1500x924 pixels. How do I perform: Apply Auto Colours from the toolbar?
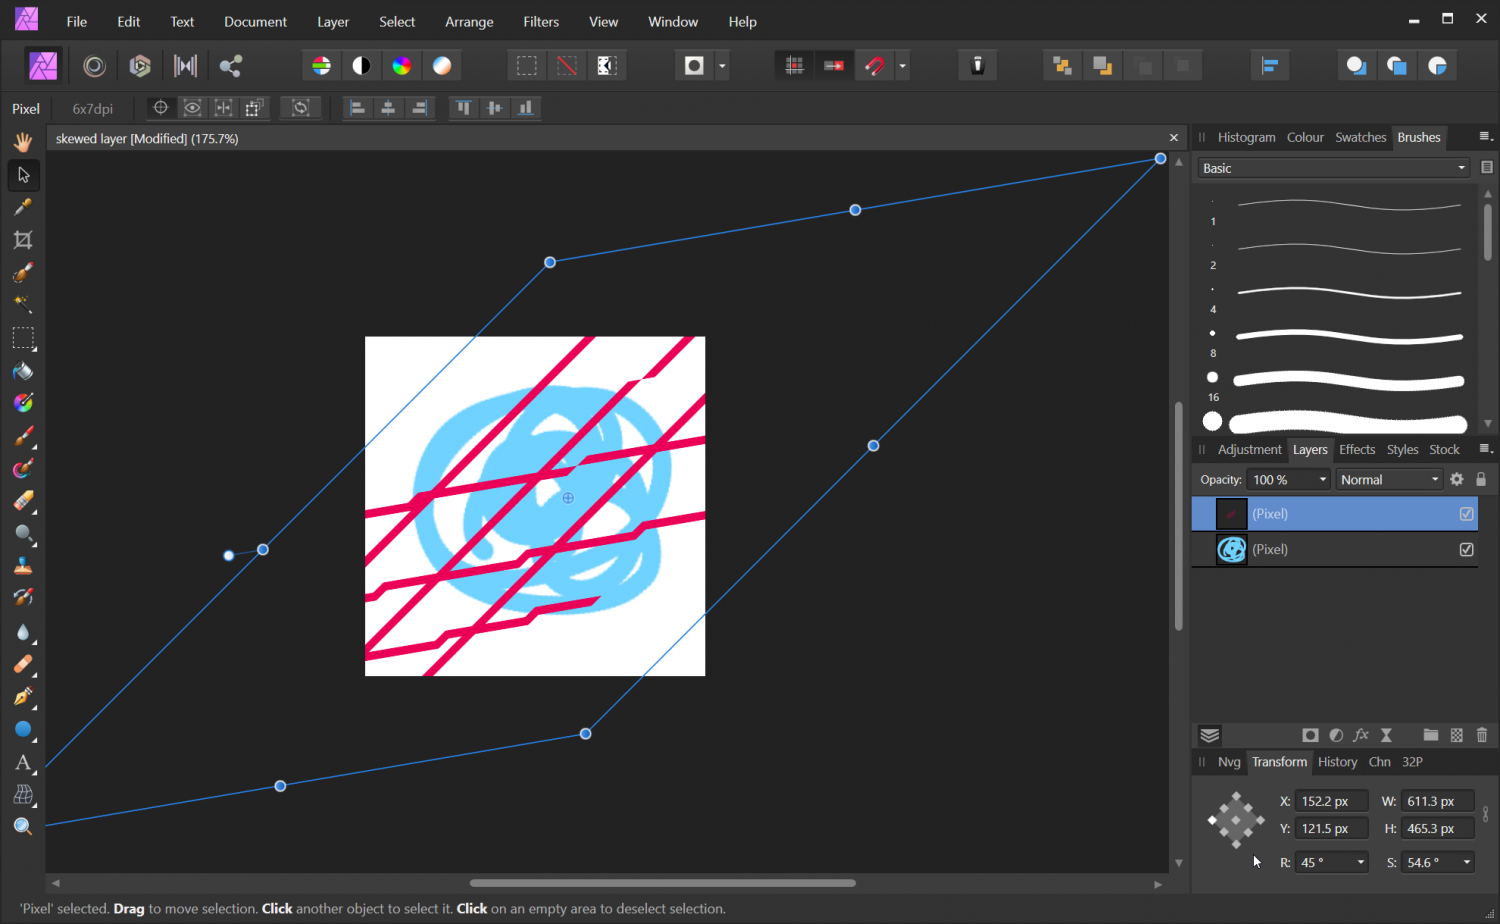click(x=401, y=66)
